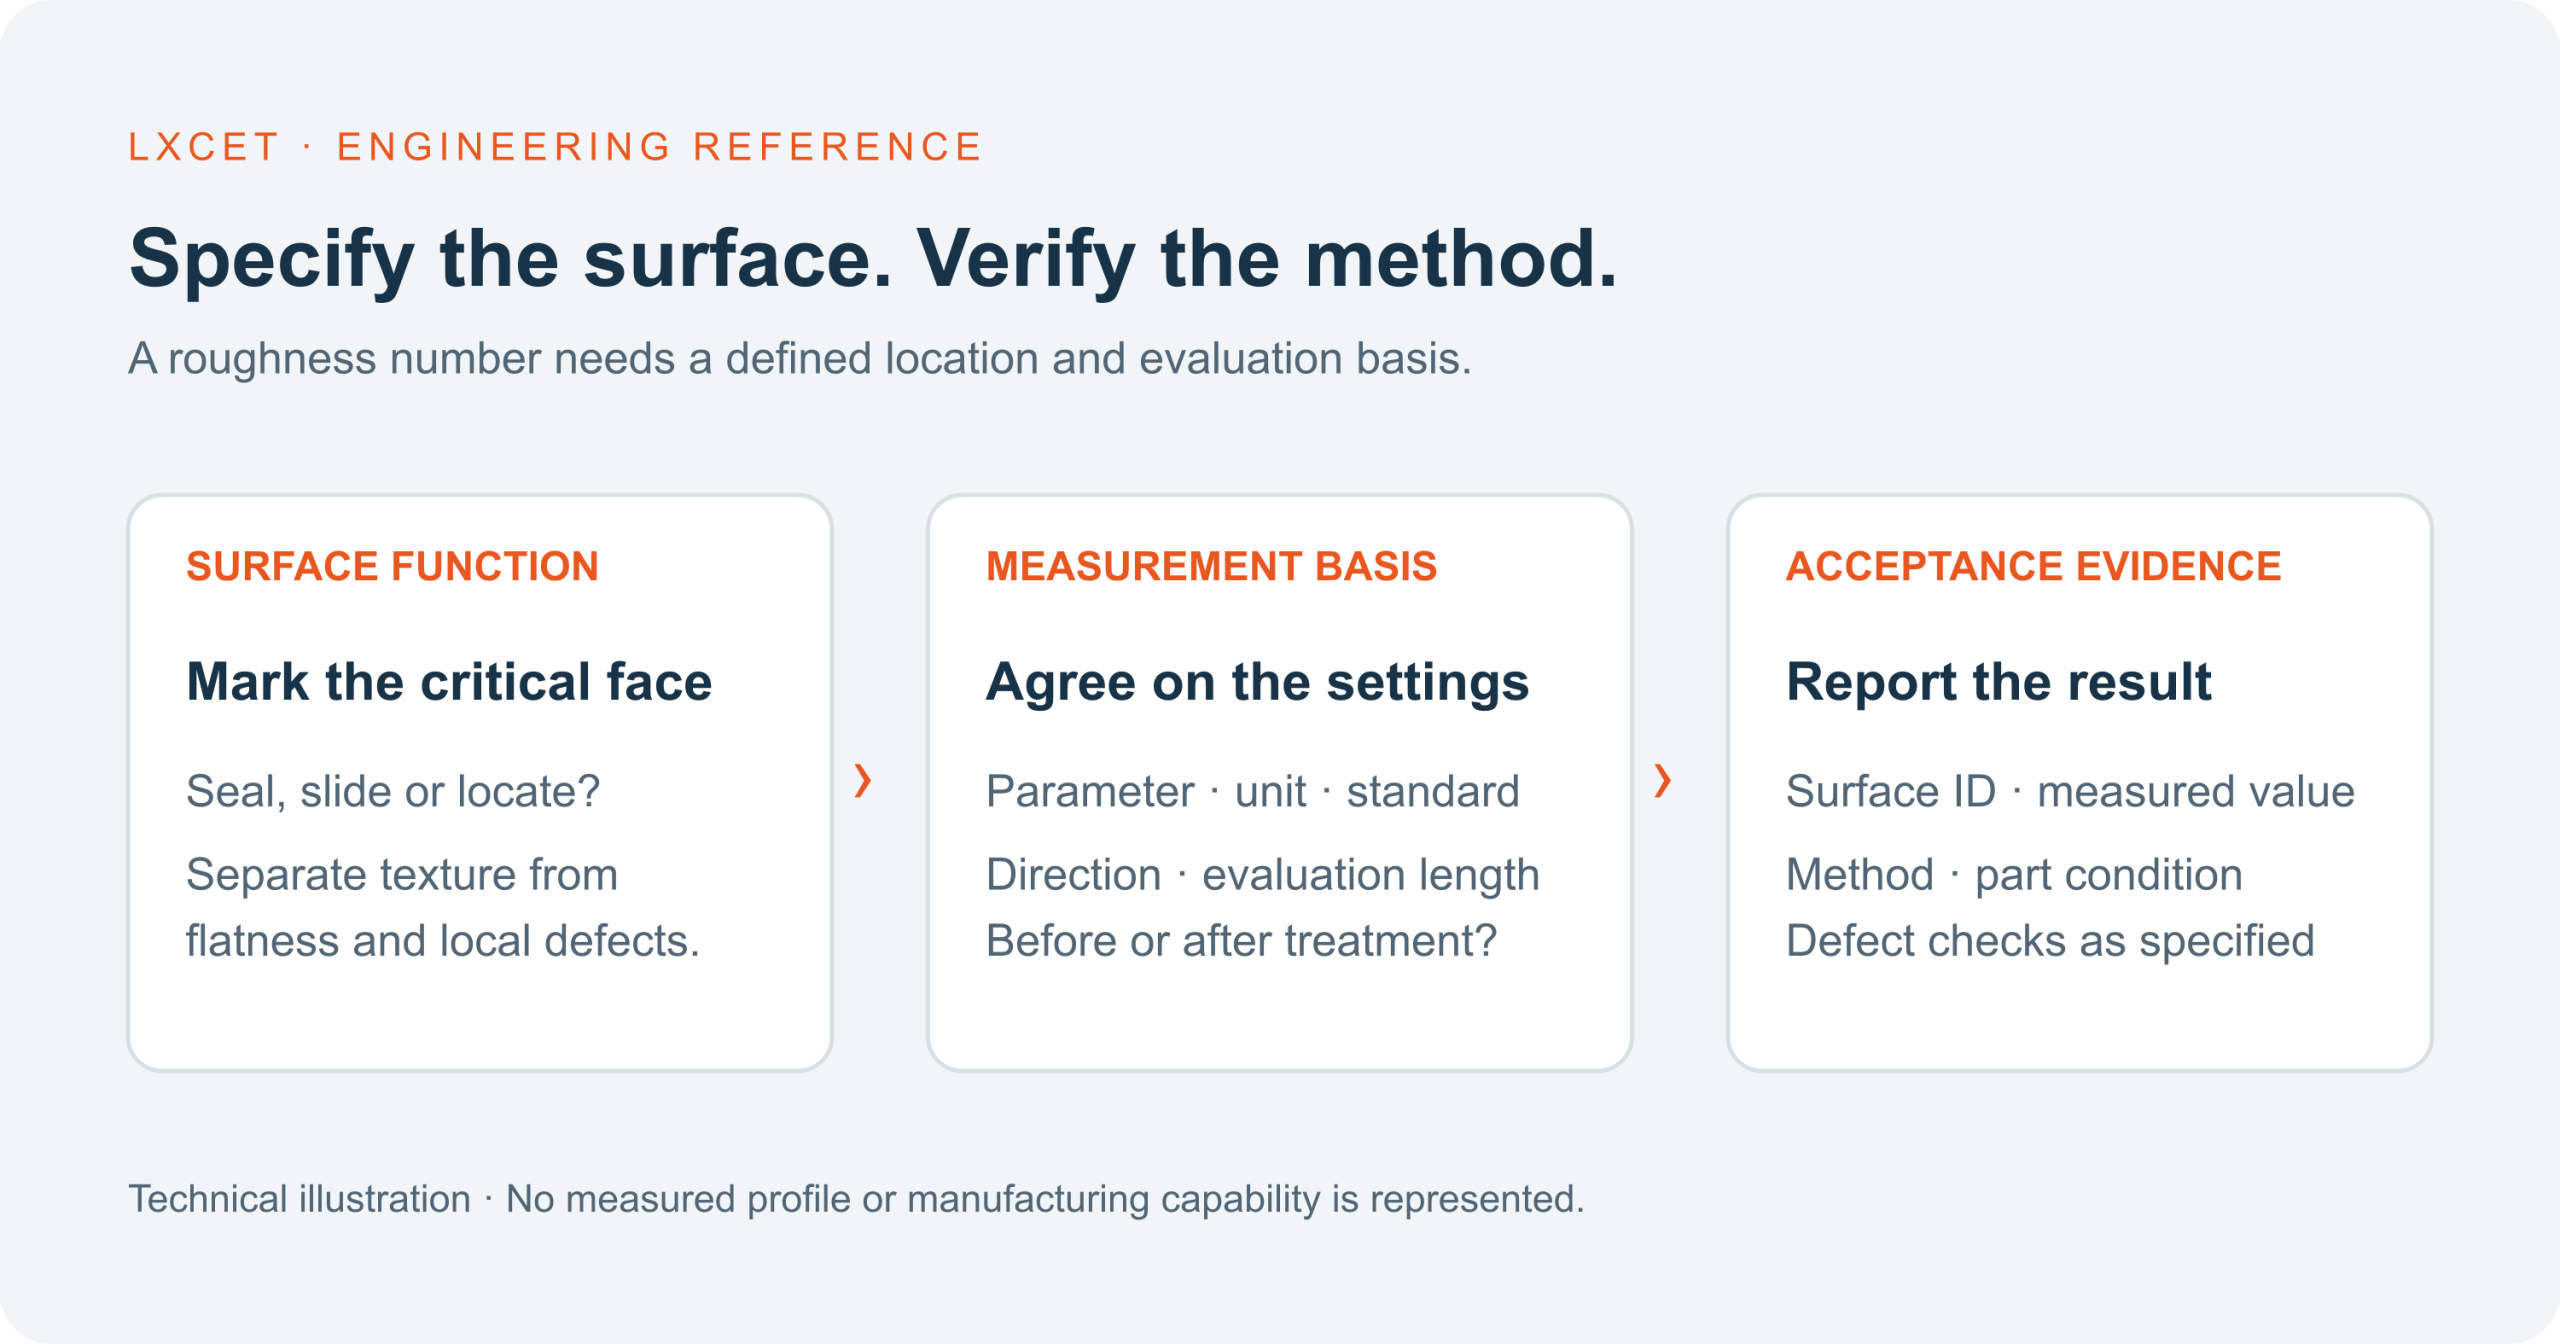
Task: Click the line 'Method · part condition'
Action: (x=2014, y=875)
